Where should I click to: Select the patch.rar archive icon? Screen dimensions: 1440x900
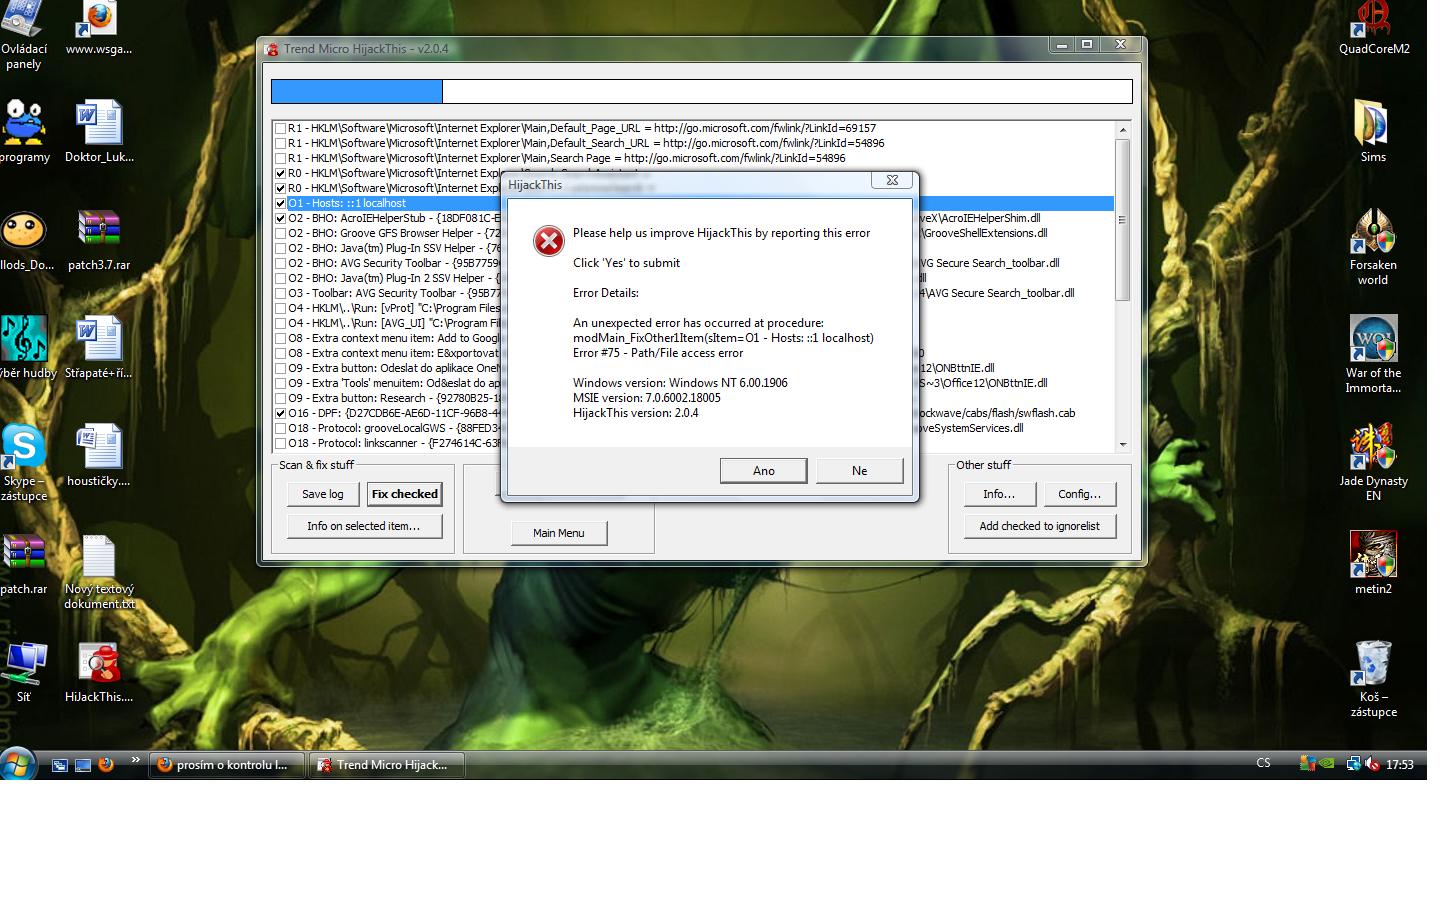(24, 564)
